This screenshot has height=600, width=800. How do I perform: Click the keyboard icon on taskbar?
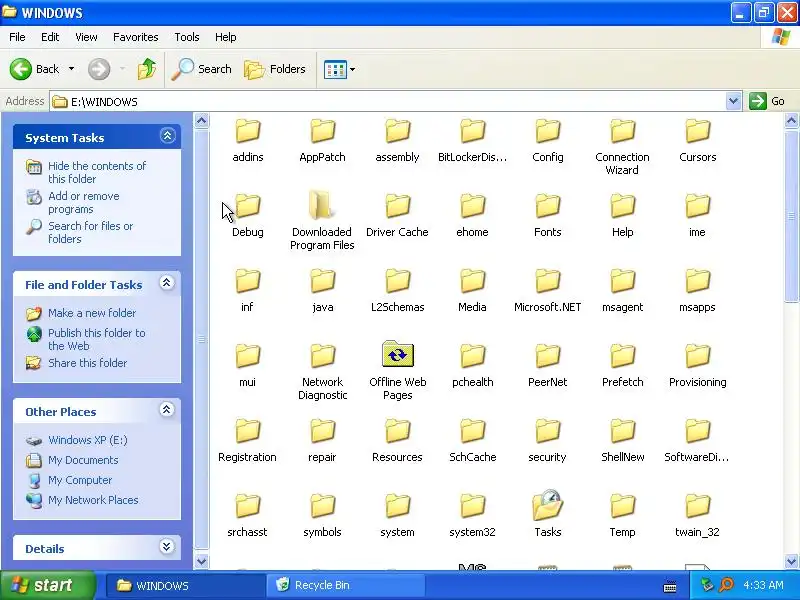[x=670, y=587]
